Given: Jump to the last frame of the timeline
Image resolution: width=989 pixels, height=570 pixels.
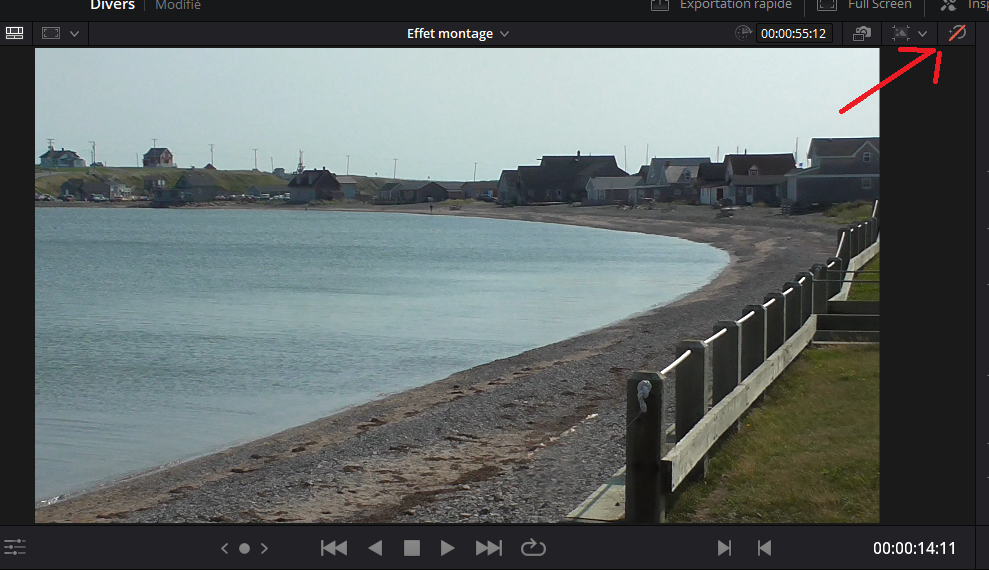Looking at the screenshot, I should pyautogui.click(x=489, y=548).
